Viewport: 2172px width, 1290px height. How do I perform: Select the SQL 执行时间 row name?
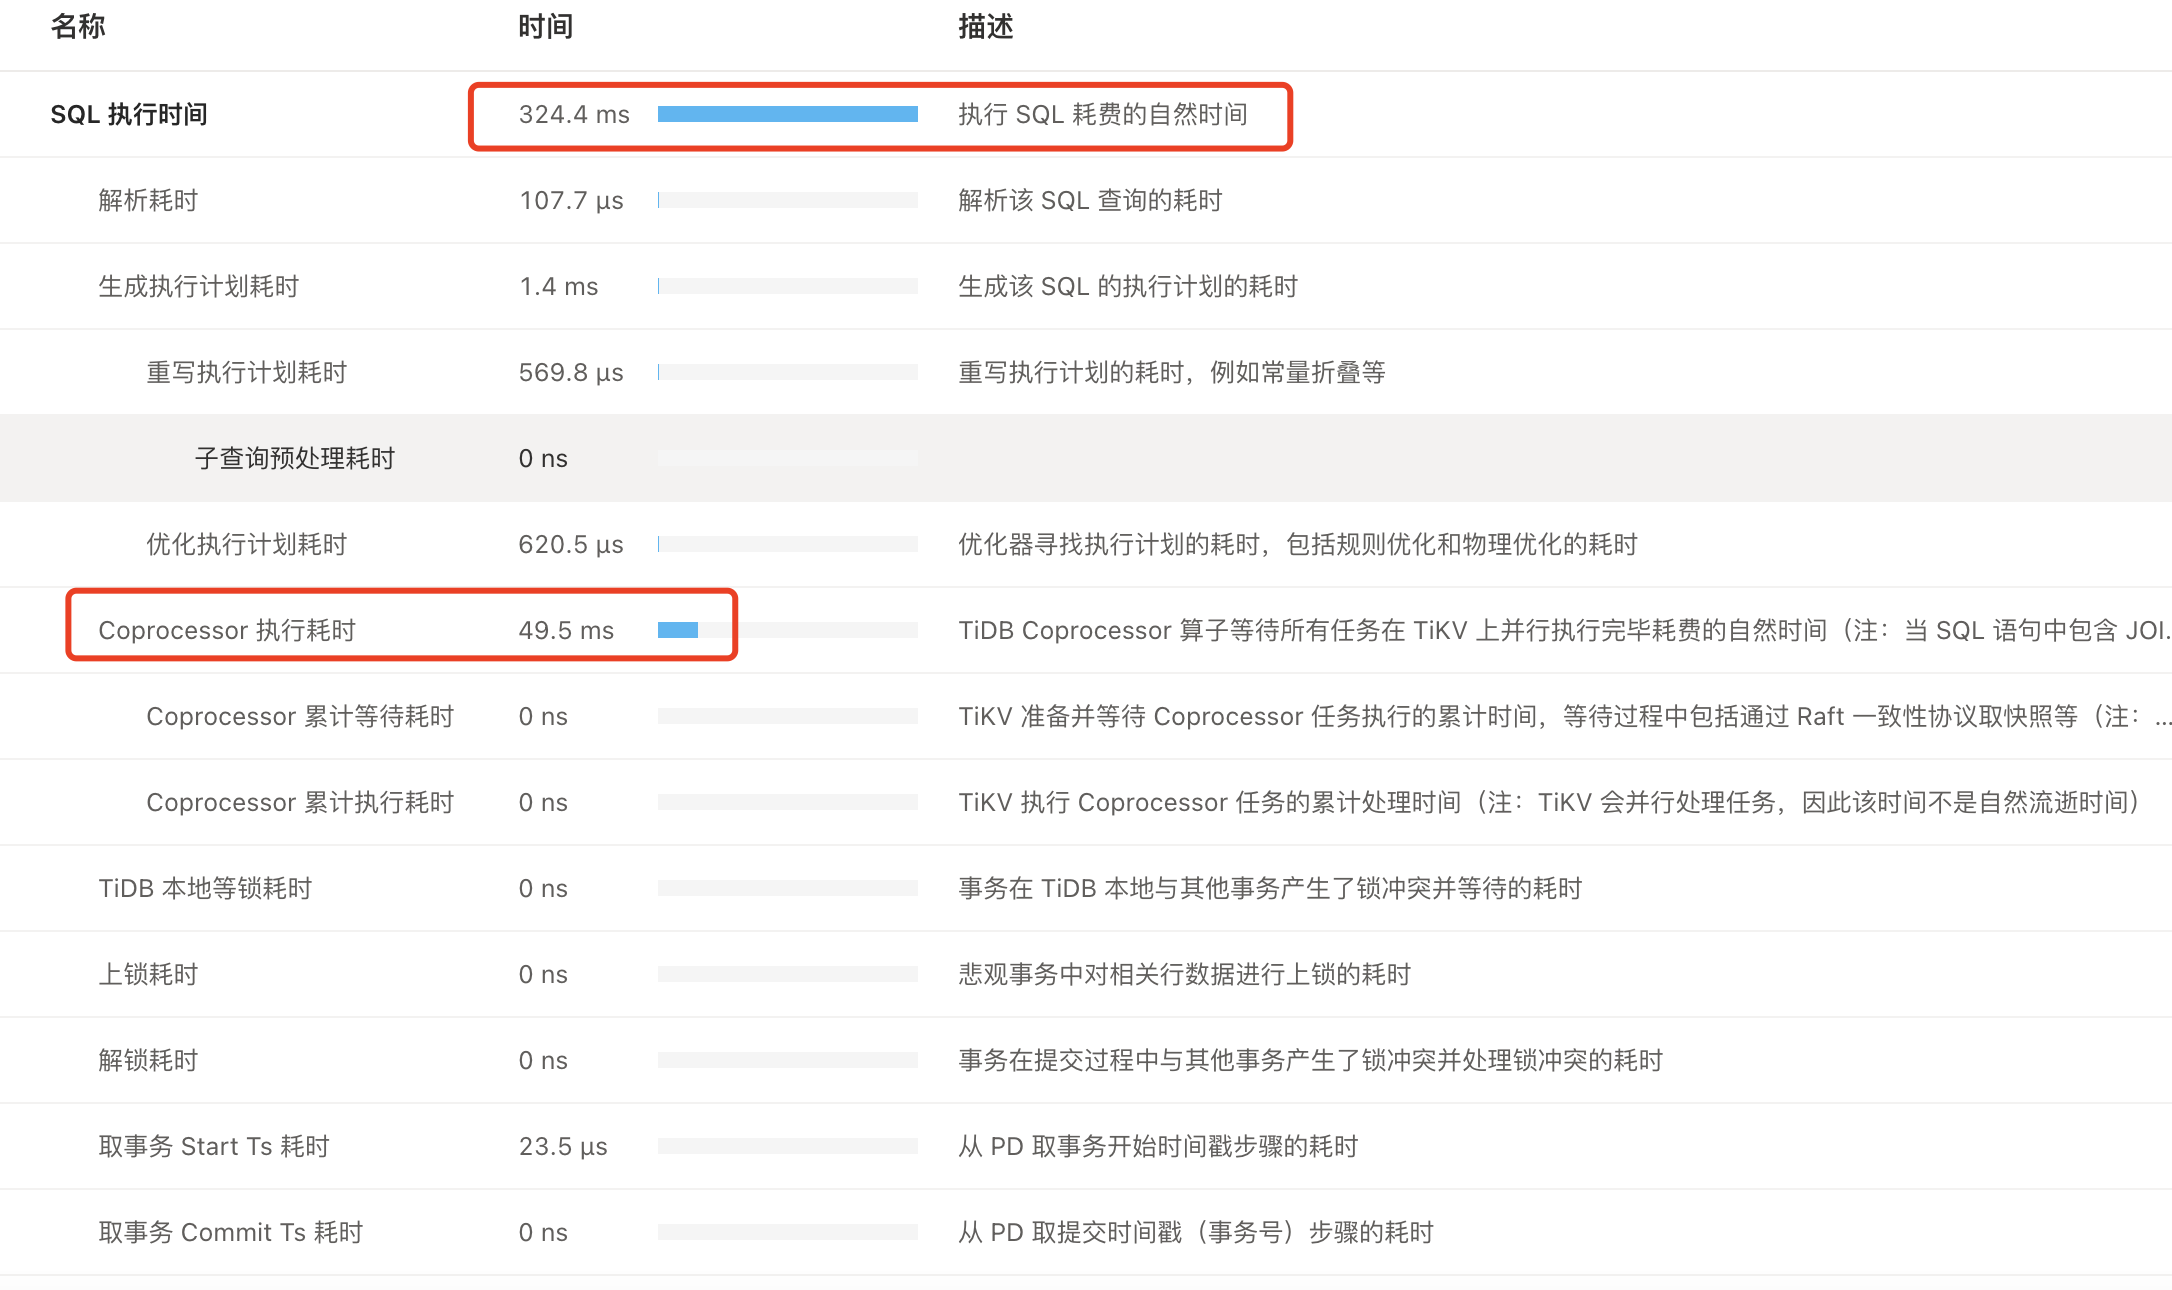pyautogui.click(x=129, y=115)
